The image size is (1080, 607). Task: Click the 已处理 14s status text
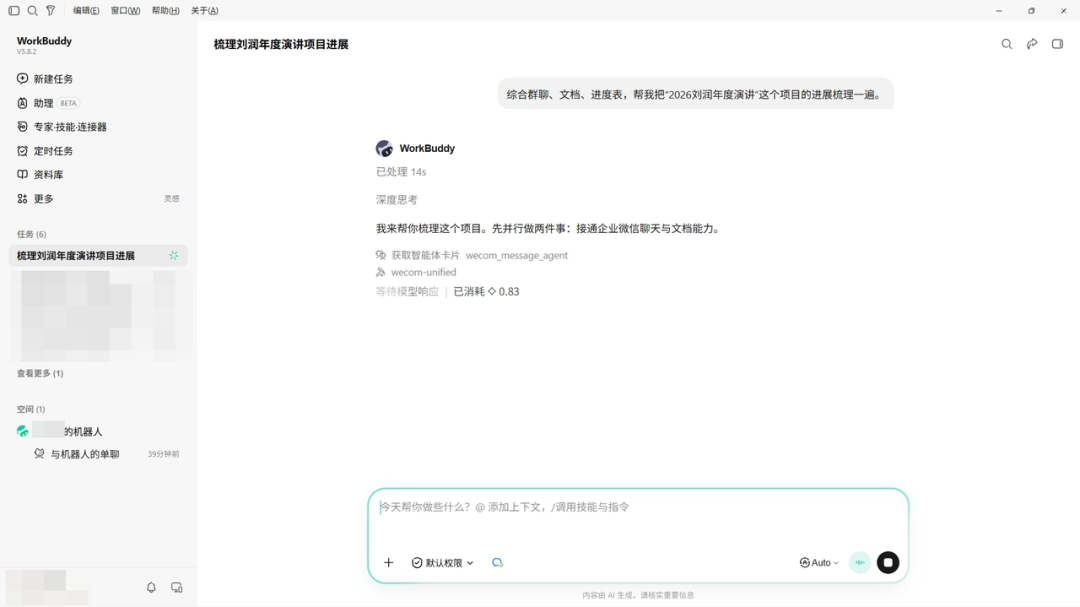click(401, 172)
